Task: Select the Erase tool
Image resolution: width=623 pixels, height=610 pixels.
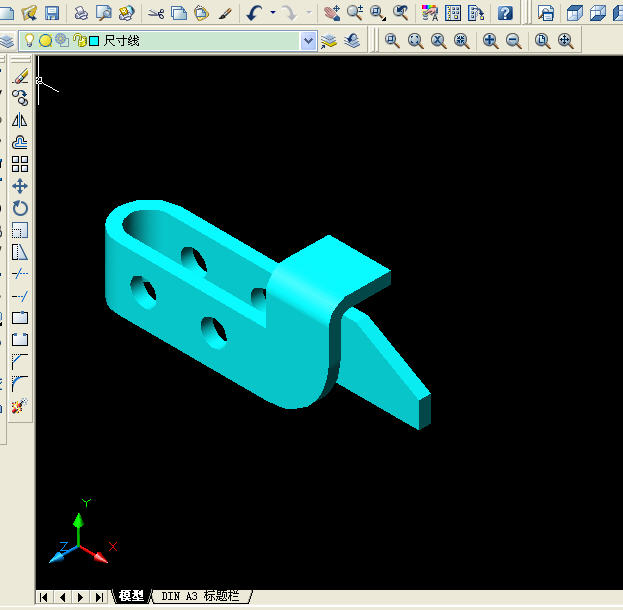Action: click(x=20, y=76)
